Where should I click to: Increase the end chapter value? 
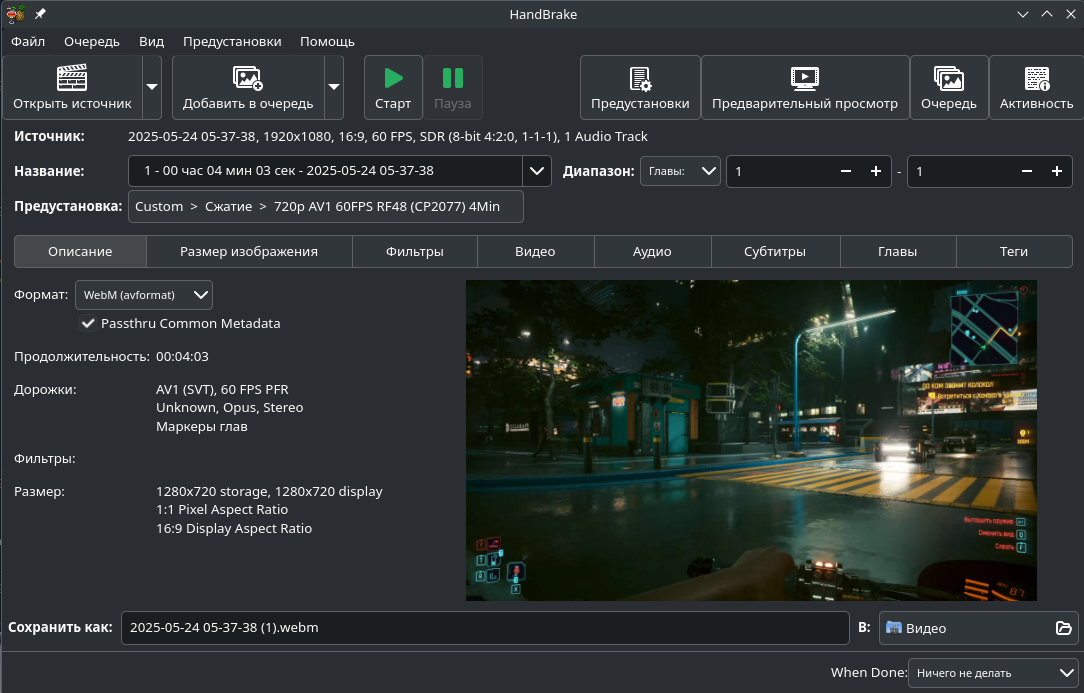click(x=1057, y=171)
